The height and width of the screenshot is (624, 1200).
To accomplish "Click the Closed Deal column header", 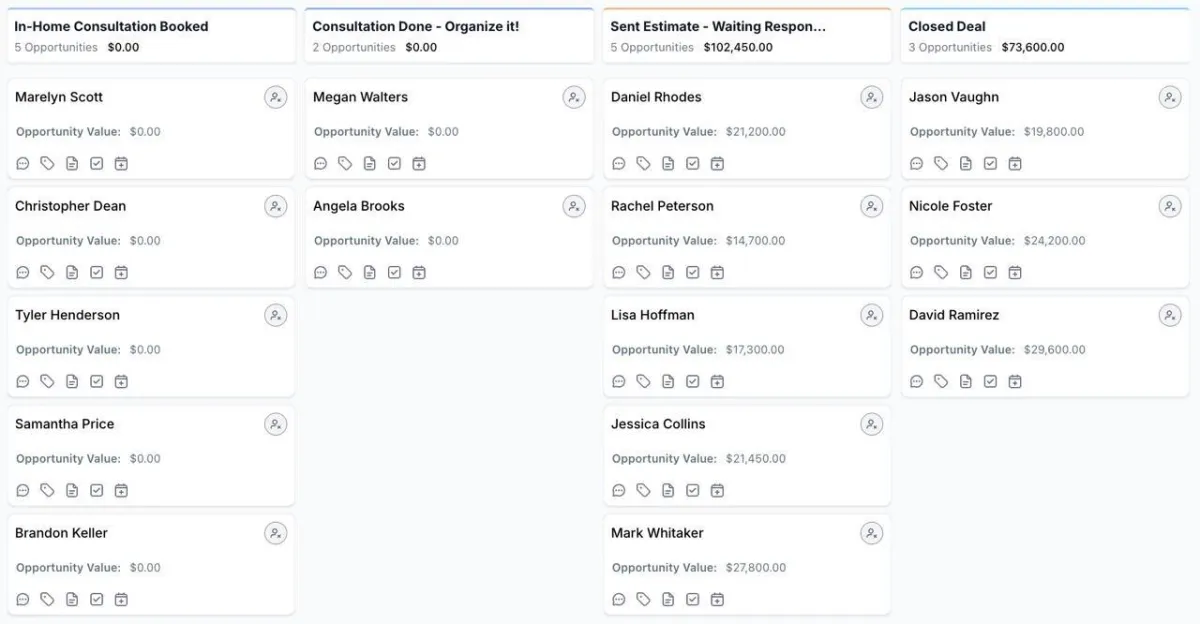I will click(946, 27).
